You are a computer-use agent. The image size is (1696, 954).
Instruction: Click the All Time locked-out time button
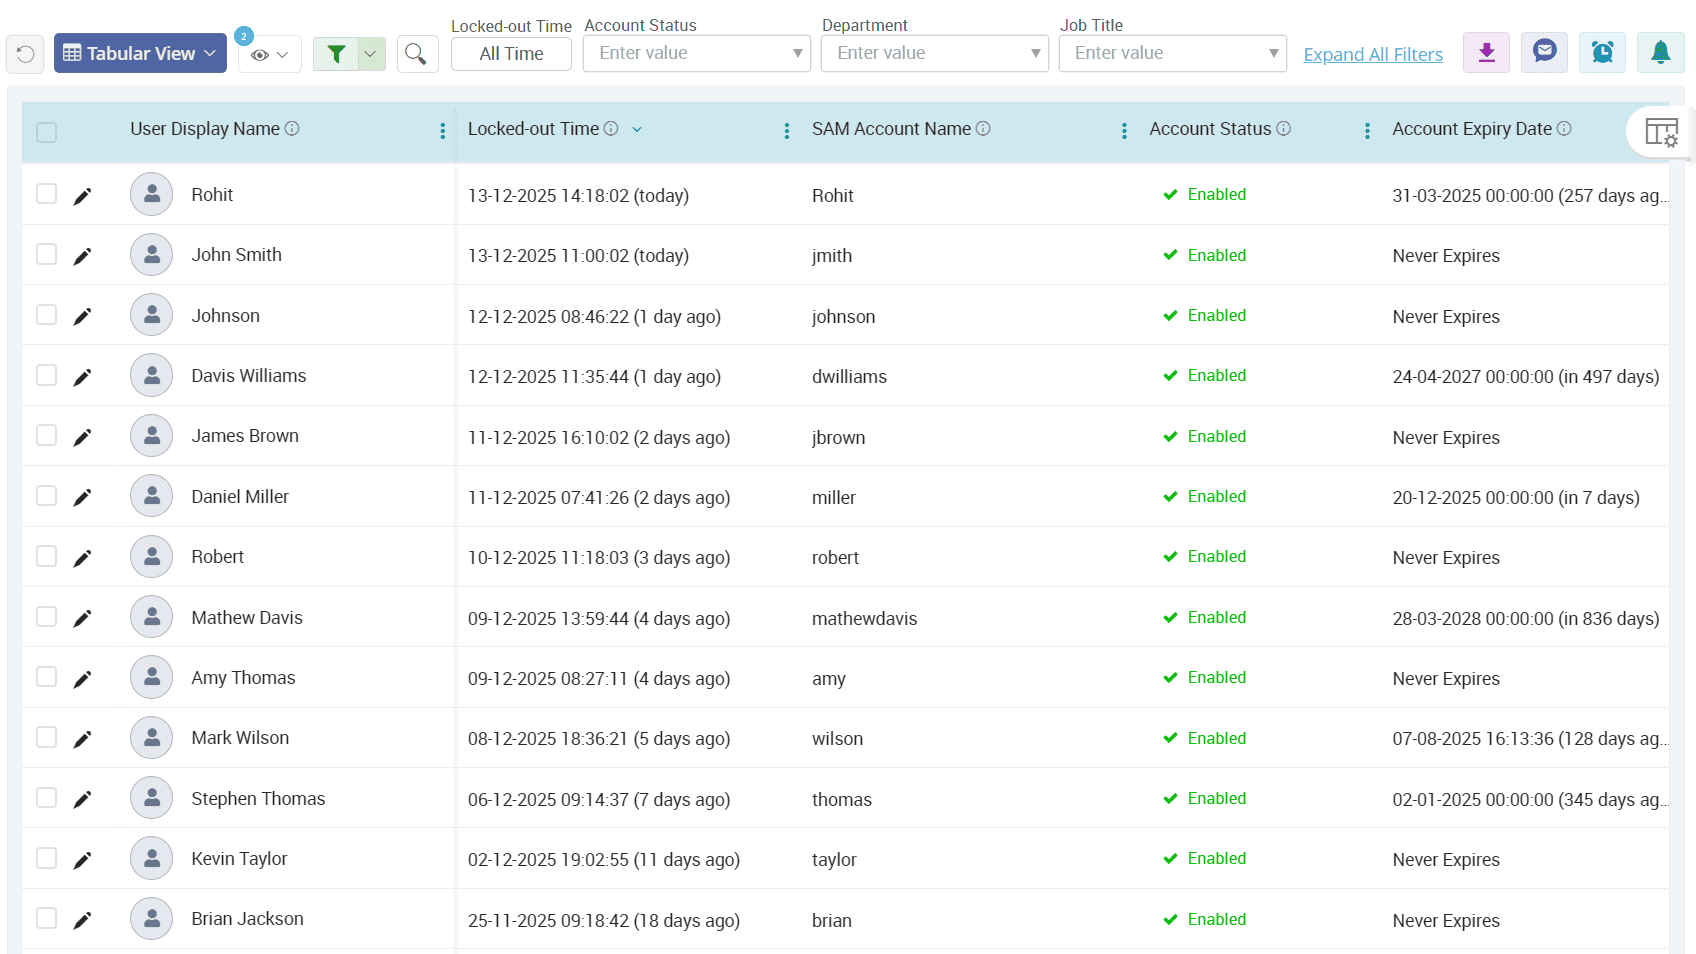[511, 53]
